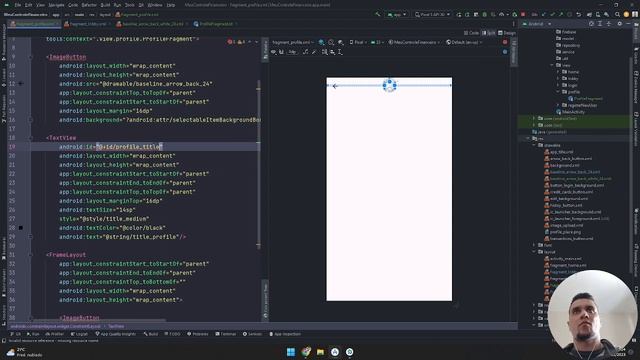Screen dimensions: 640x360
Task: Click Collapse All icon in project panel
Action: pyautogui.click(x=609, y=24)
